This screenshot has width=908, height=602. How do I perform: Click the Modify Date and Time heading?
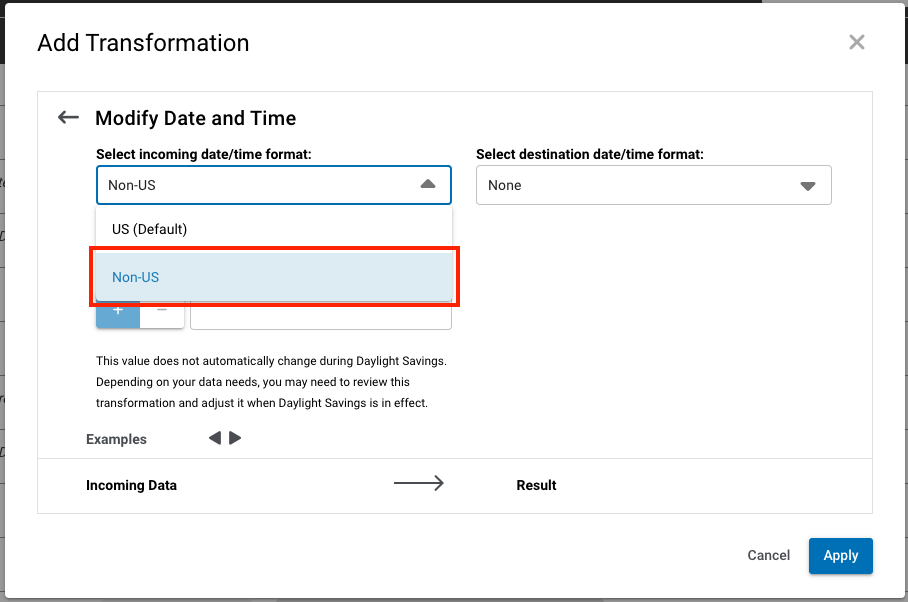(x=195, y=118)
